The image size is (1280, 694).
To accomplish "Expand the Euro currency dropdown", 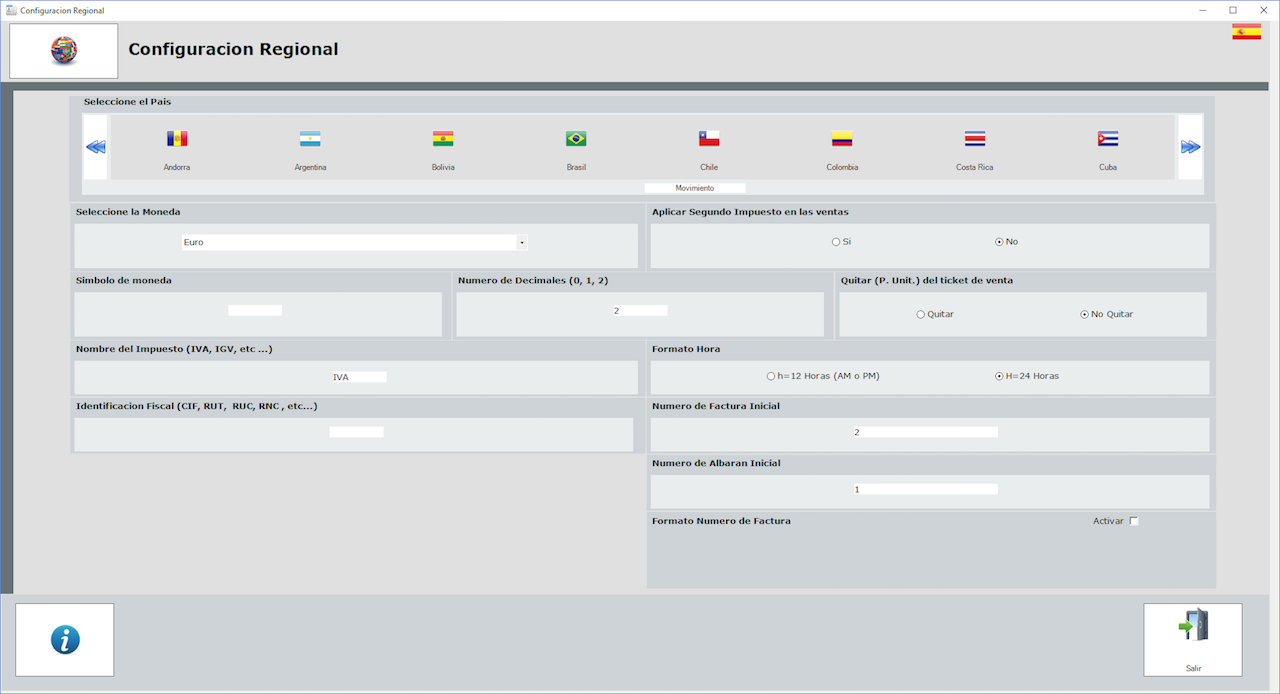I will tap(521, 242).
